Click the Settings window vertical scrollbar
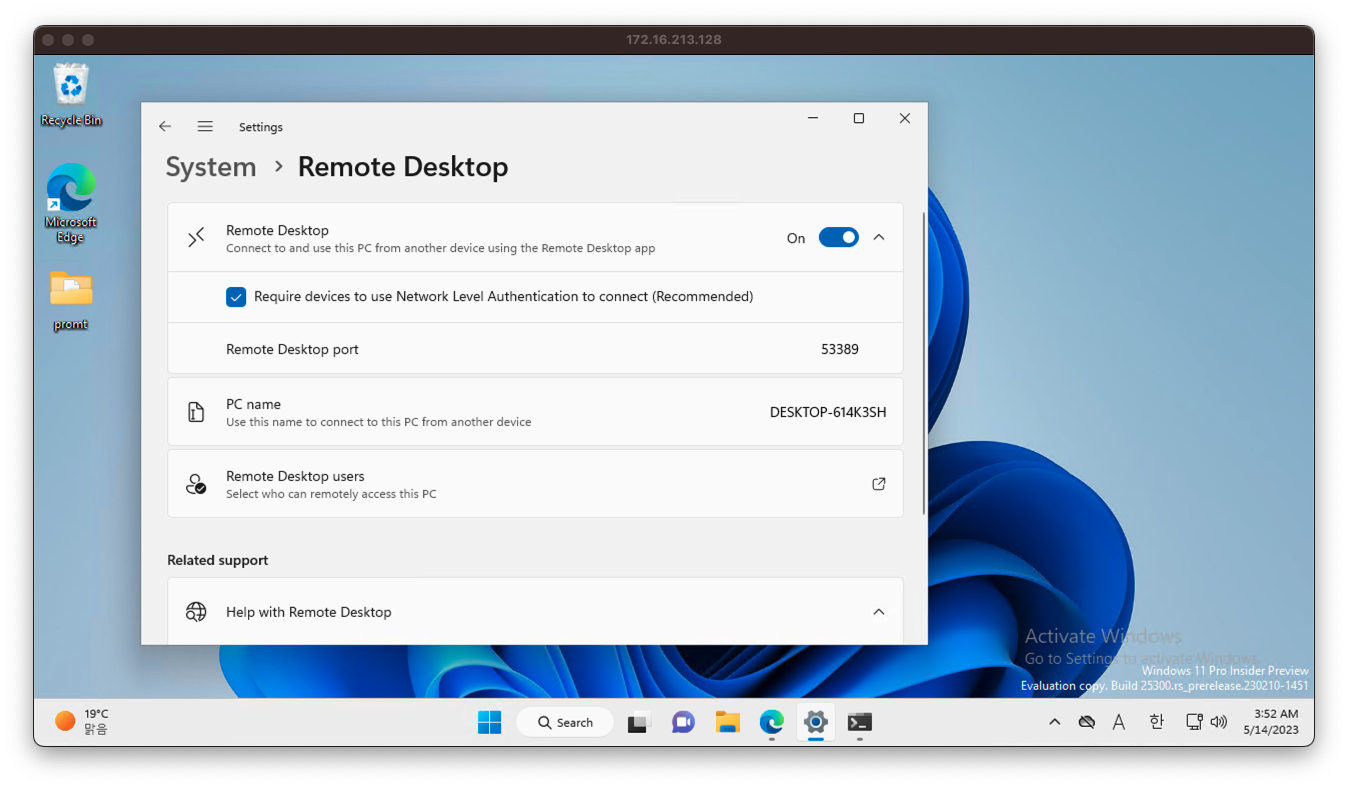 [924, 362]
